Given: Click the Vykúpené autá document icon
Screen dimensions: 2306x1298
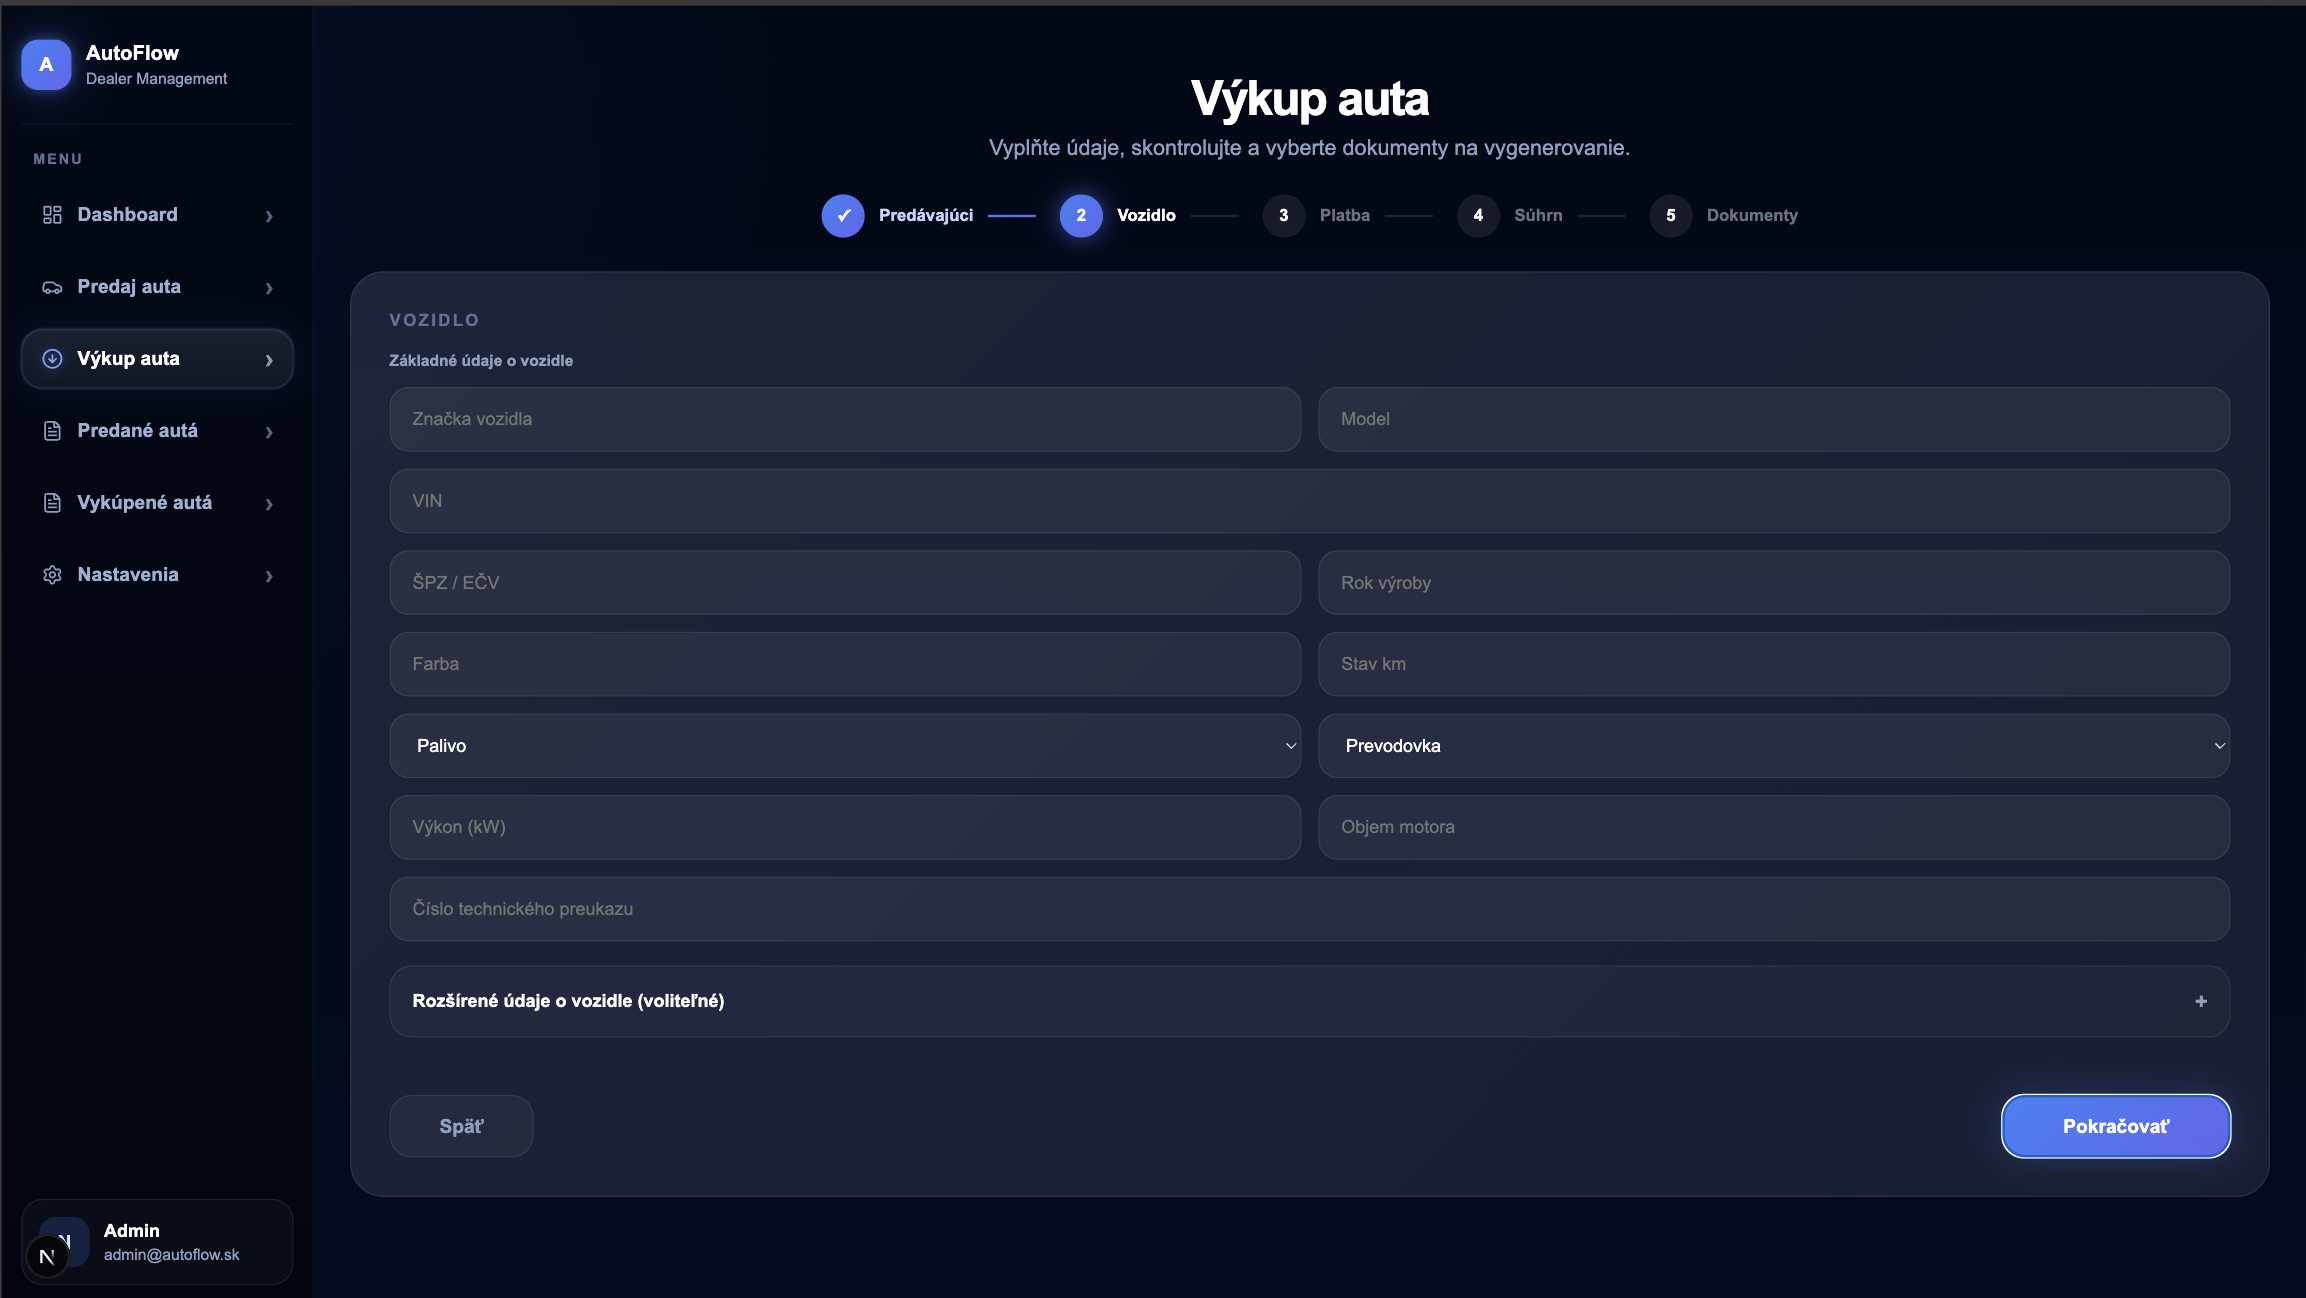Looking at the screenshot, I should pyautogui.click(x=52, y=503).
